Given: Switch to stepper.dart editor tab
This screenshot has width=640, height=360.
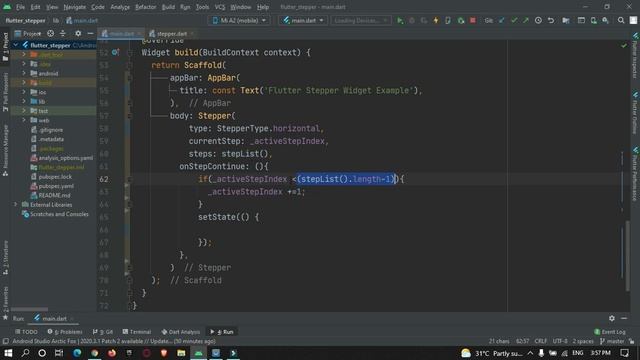Looking at the screenshot, I should (171, 33).
